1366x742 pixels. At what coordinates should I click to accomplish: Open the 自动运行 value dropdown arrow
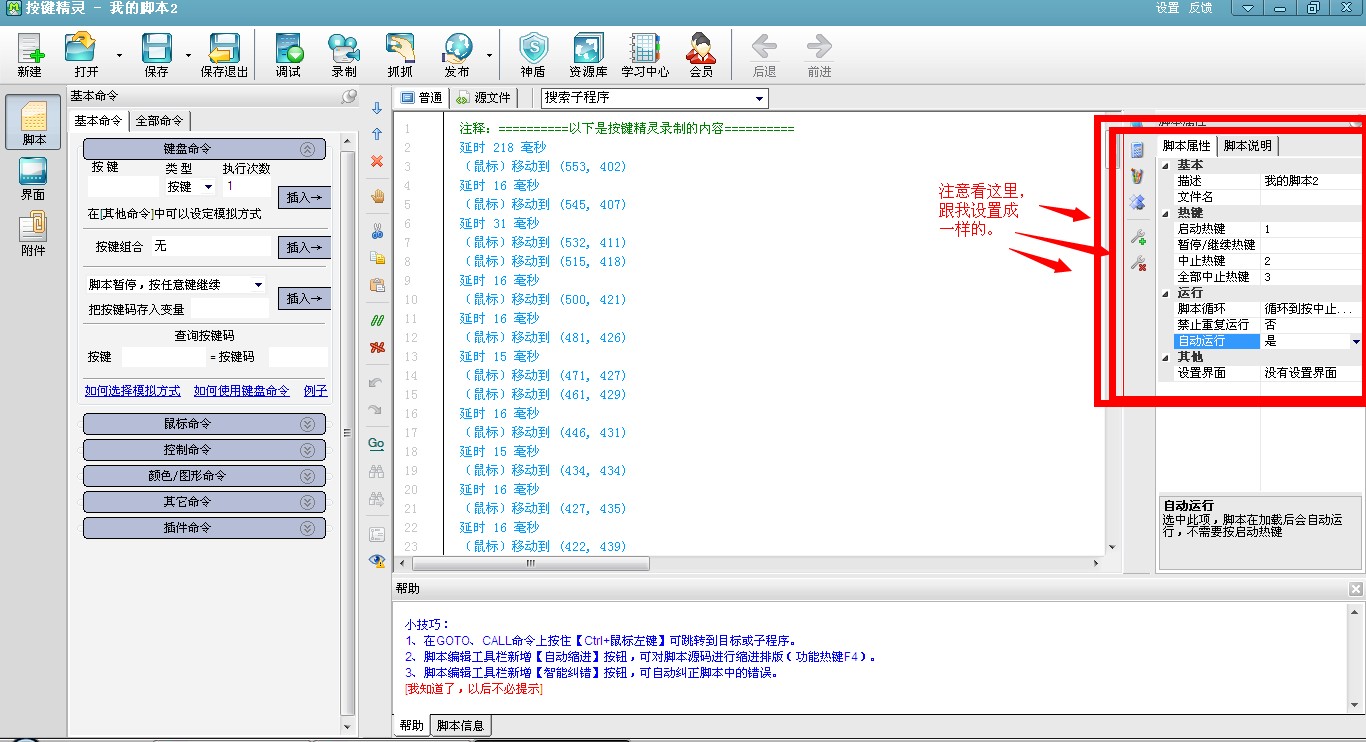click(1356, 341)
